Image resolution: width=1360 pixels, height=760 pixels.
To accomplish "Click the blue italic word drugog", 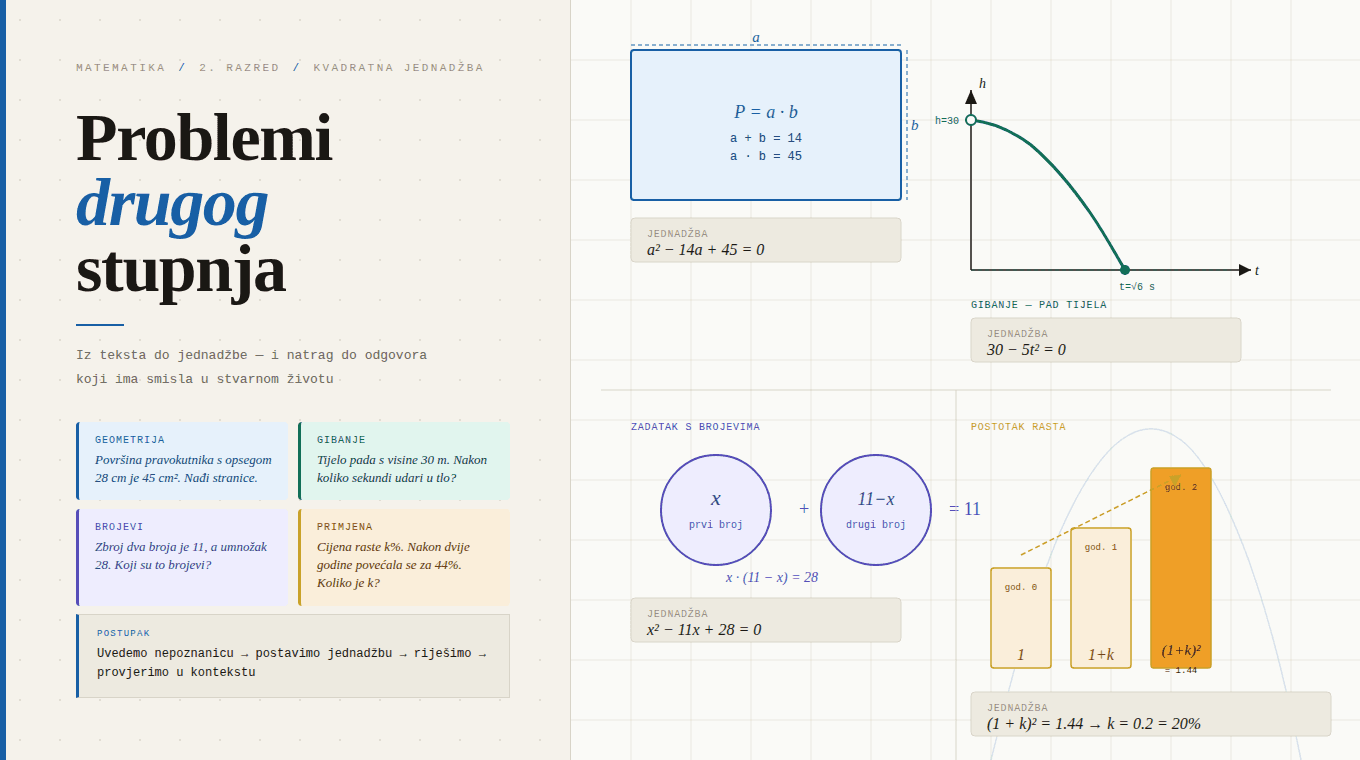I will 172,204.
